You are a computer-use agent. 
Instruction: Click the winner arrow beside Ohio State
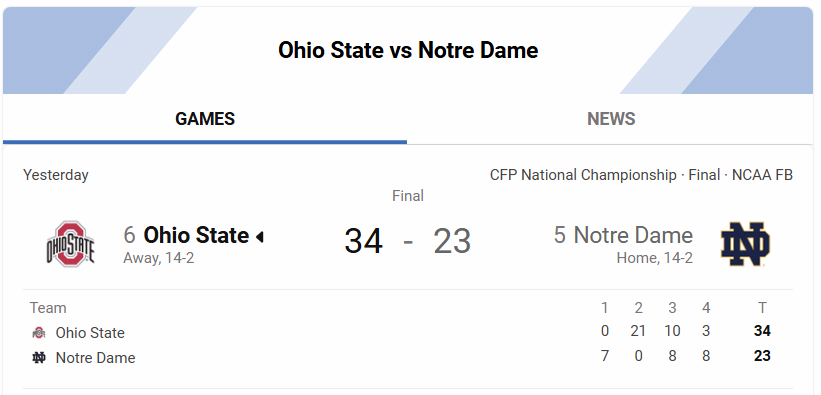pos(259,237)
